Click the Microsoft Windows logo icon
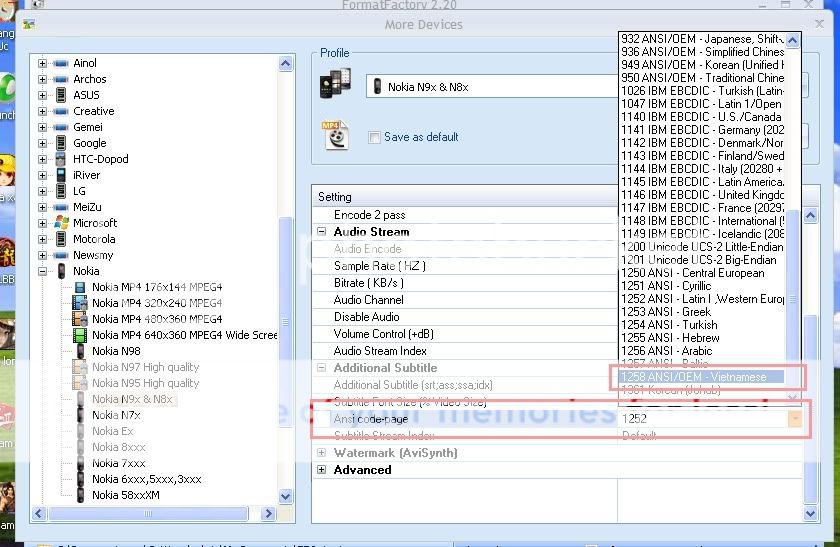This screenshot has width=840, height=547. point(61,223)
